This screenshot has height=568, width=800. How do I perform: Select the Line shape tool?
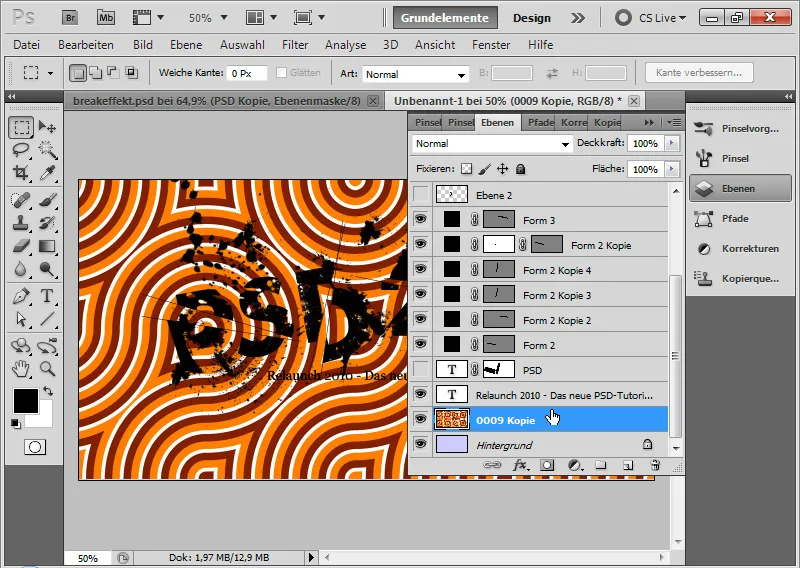(47, 319)
